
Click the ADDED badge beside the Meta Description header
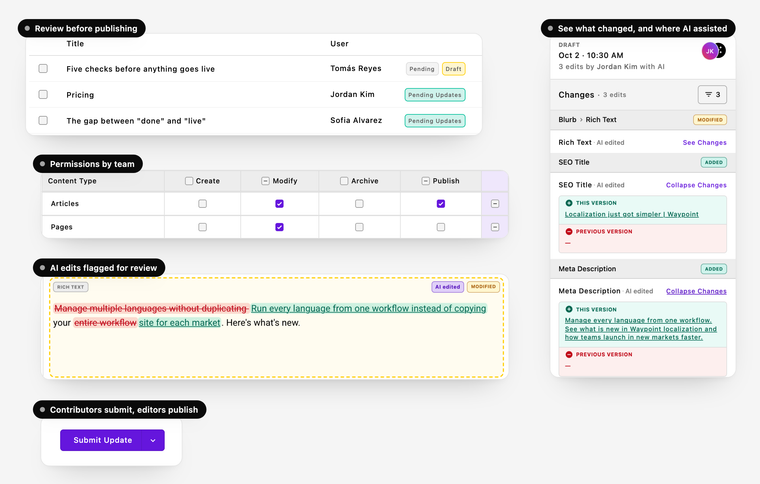[x=713, y=269]
